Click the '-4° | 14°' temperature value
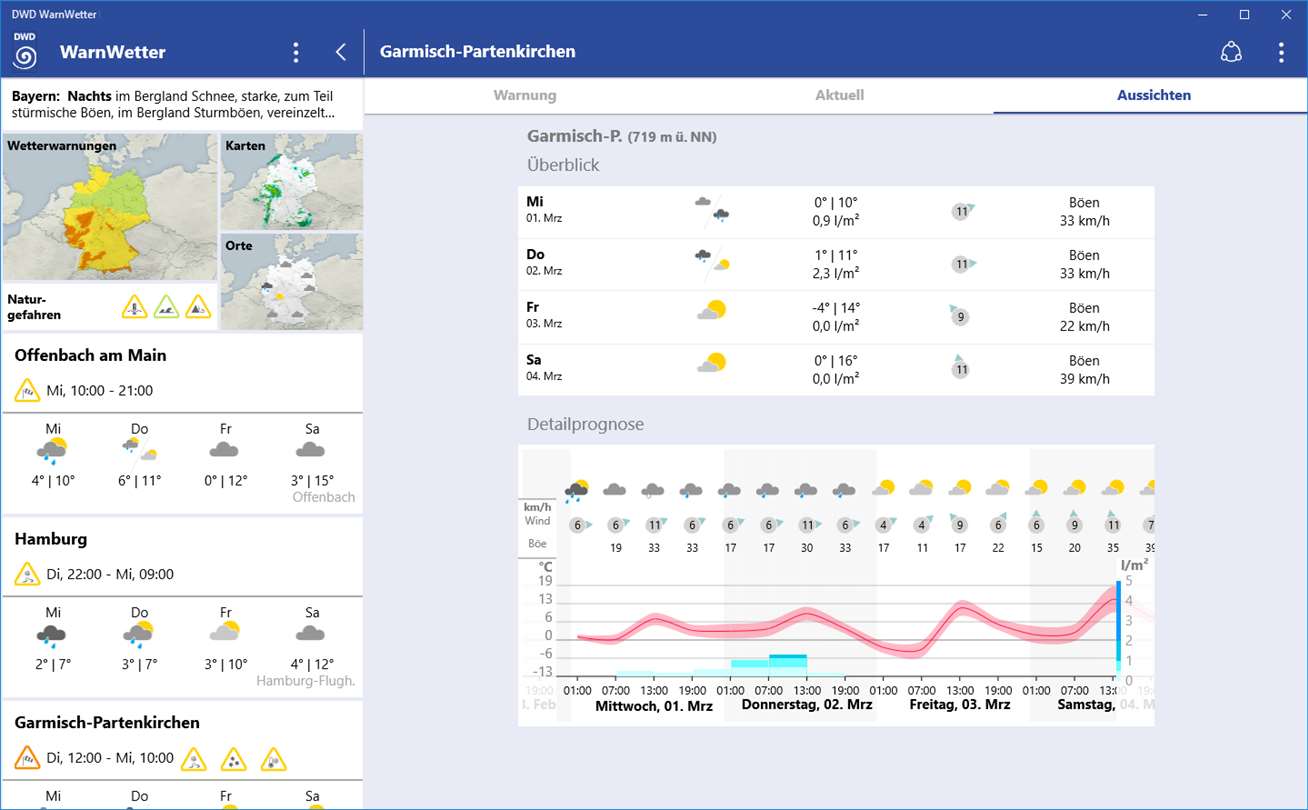The height and width of the screenshot is (810, 1308). tap(836, 308)
